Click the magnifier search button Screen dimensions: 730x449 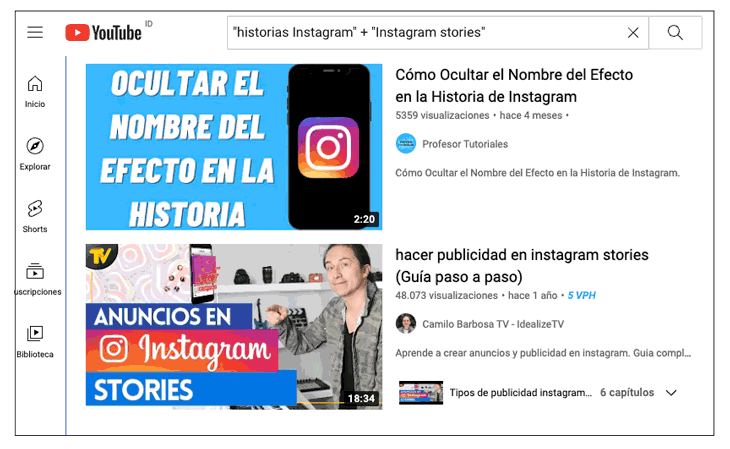675,33
